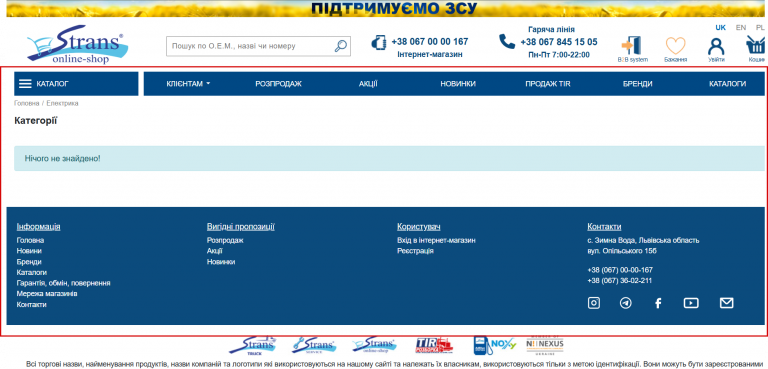Viewport: 768px width, 369px height.
Task: Click the Strans Service logo
Action: [313, 345]
